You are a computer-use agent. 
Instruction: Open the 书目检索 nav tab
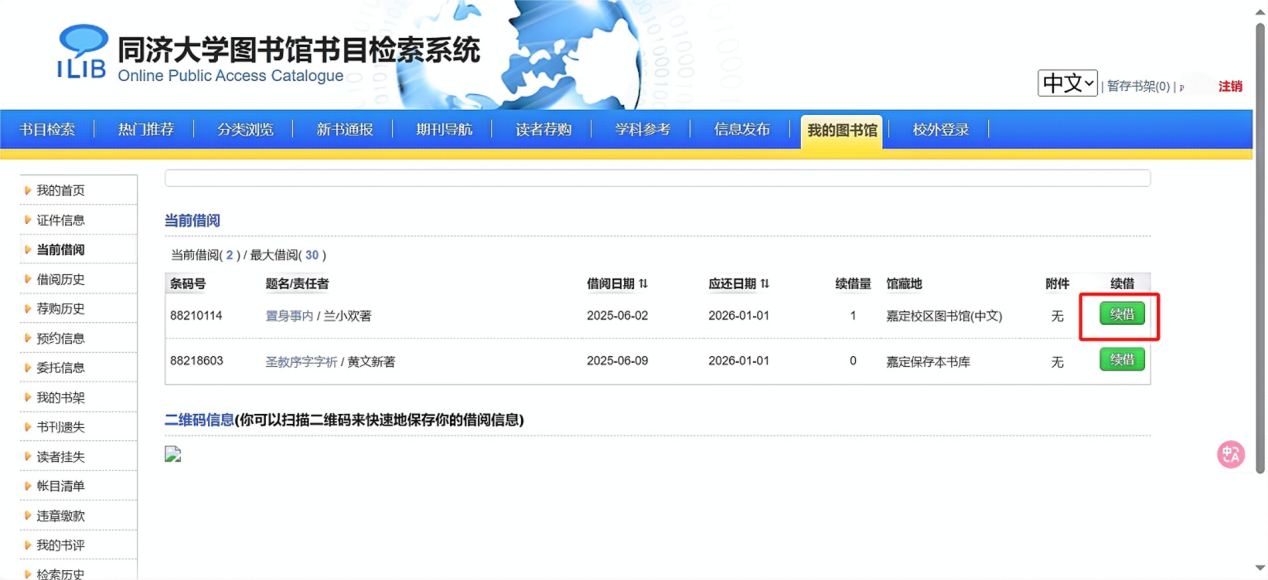pos(47,129)
